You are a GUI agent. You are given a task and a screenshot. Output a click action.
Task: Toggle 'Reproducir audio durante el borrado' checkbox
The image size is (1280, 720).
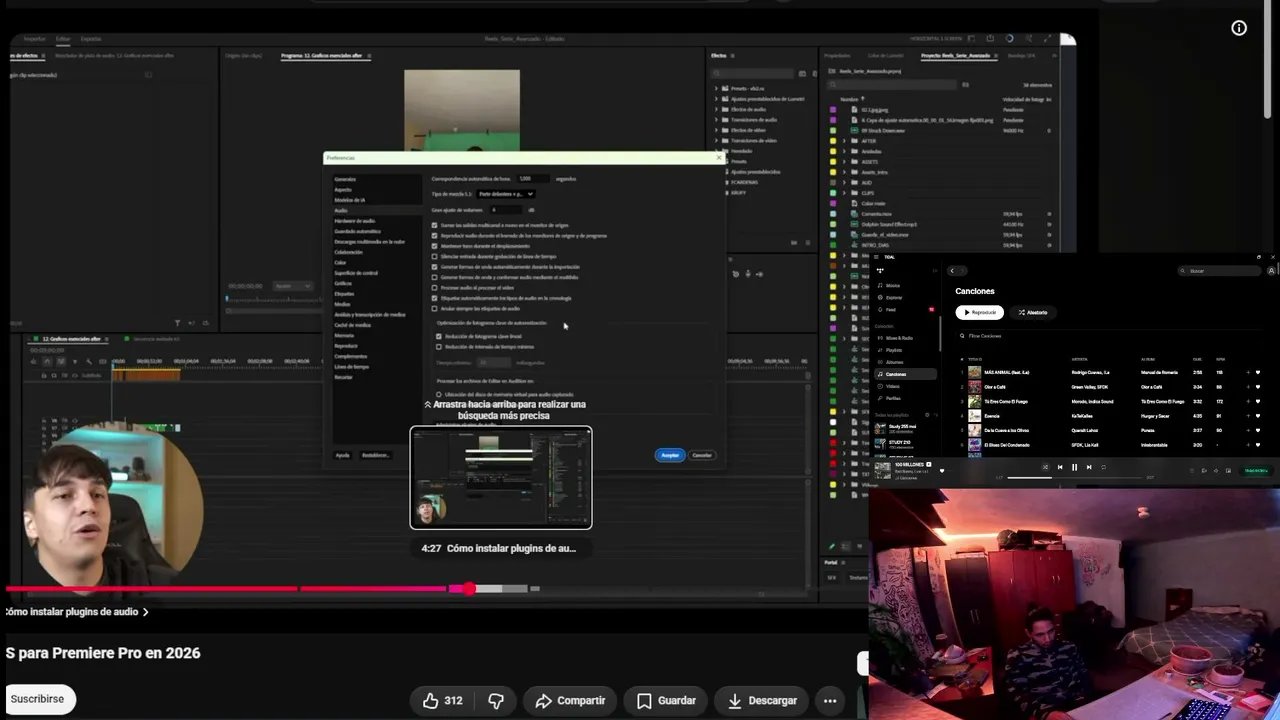[434, 236]
